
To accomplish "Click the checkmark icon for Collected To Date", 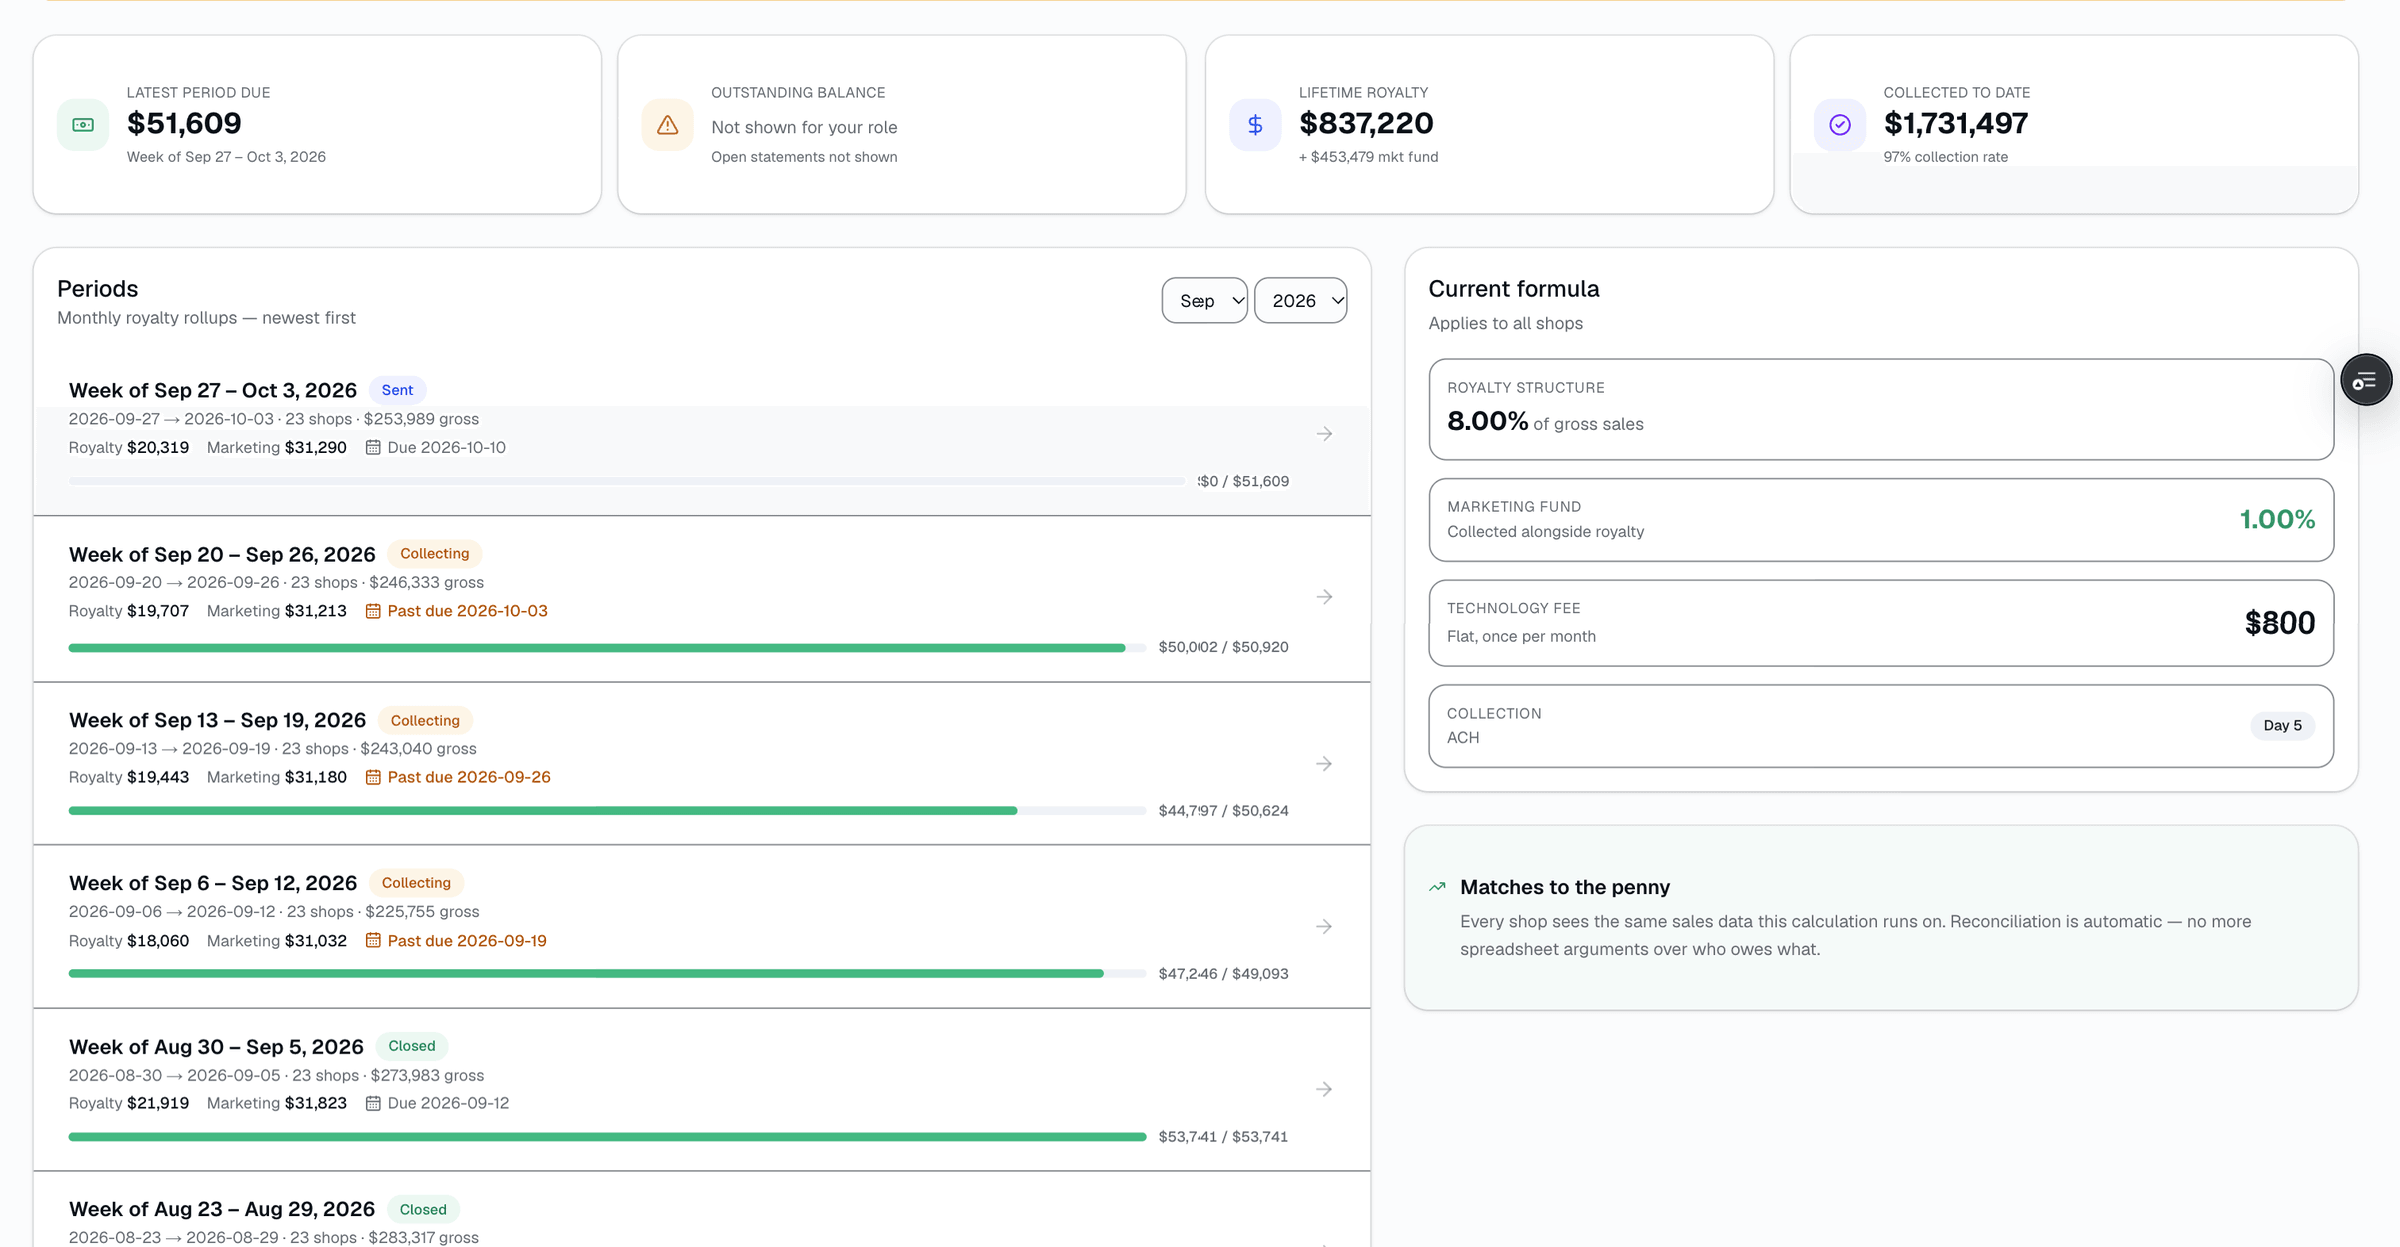I will [1840, 125].
